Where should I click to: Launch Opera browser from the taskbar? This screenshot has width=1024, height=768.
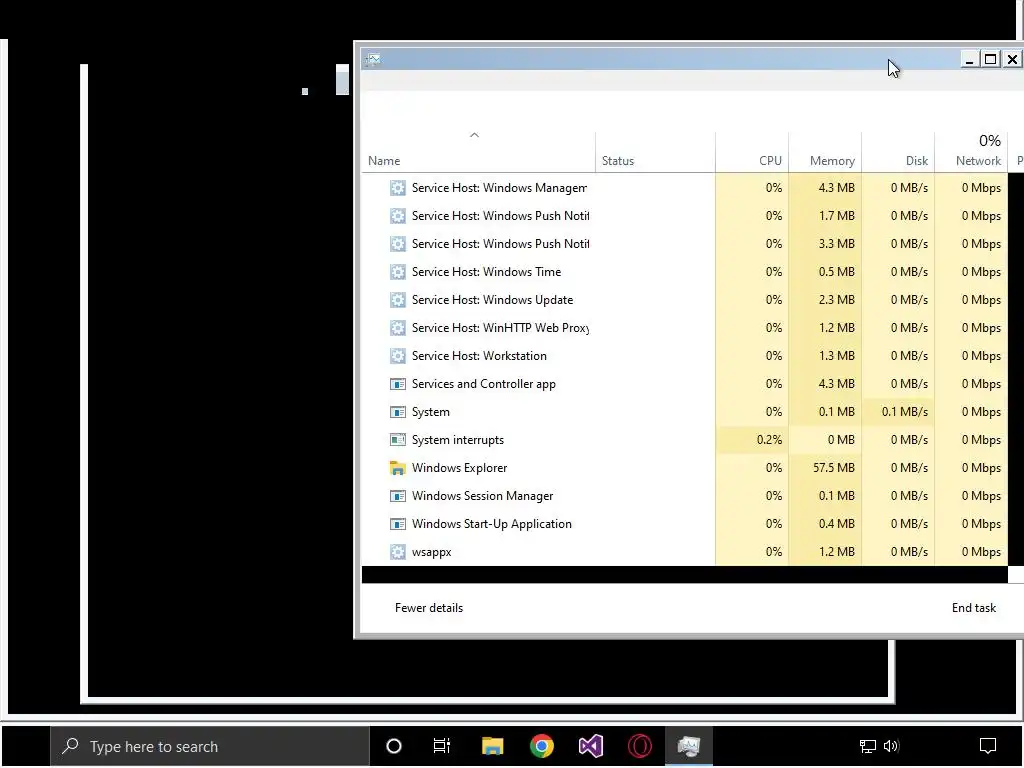tap(639, 746)
